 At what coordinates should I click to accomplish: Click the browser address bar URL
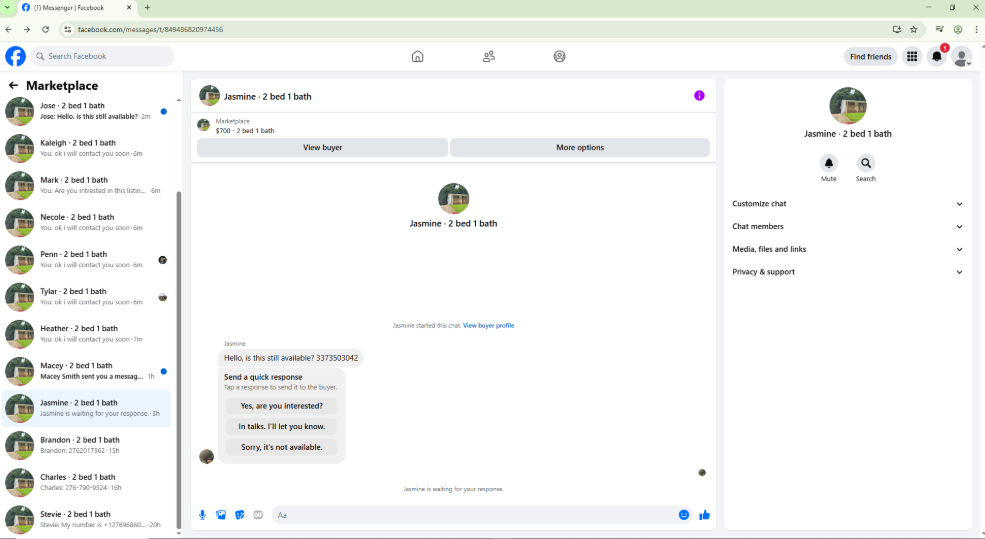tap(150, 30)
